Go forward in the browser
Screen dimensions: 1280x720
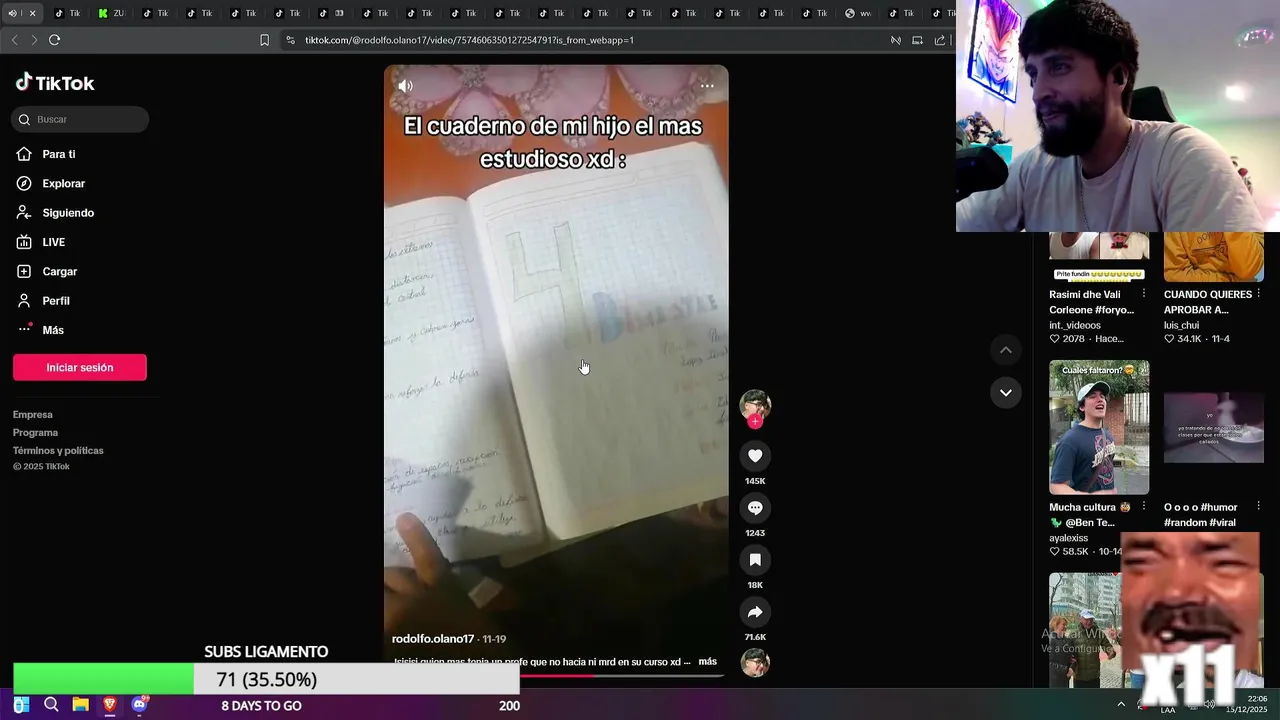tap(34, 40)
